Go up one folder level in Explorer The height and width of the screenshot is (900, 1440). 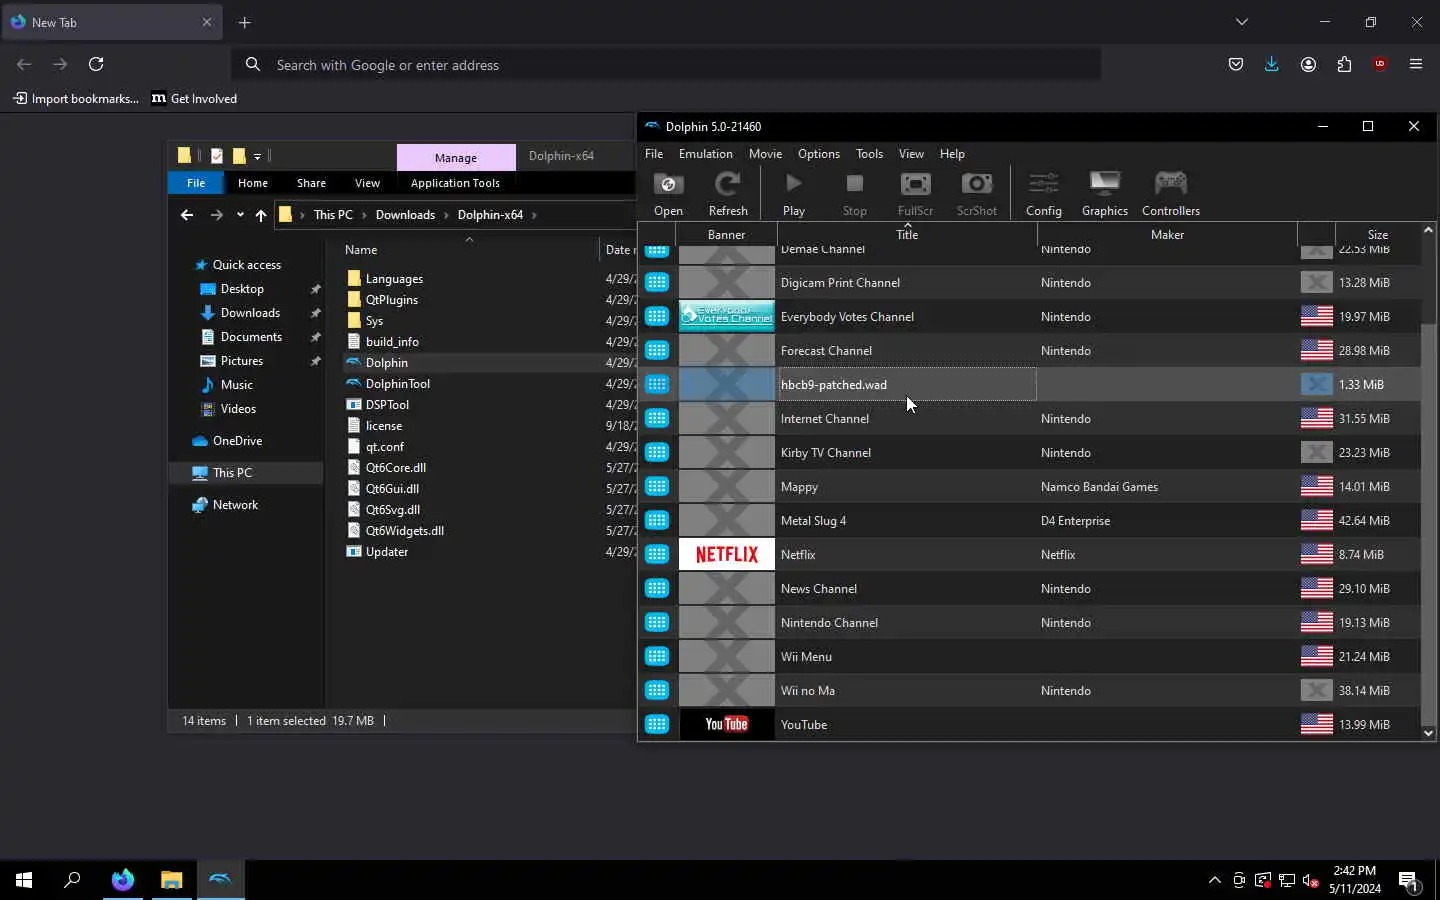(x=261, y=215)
